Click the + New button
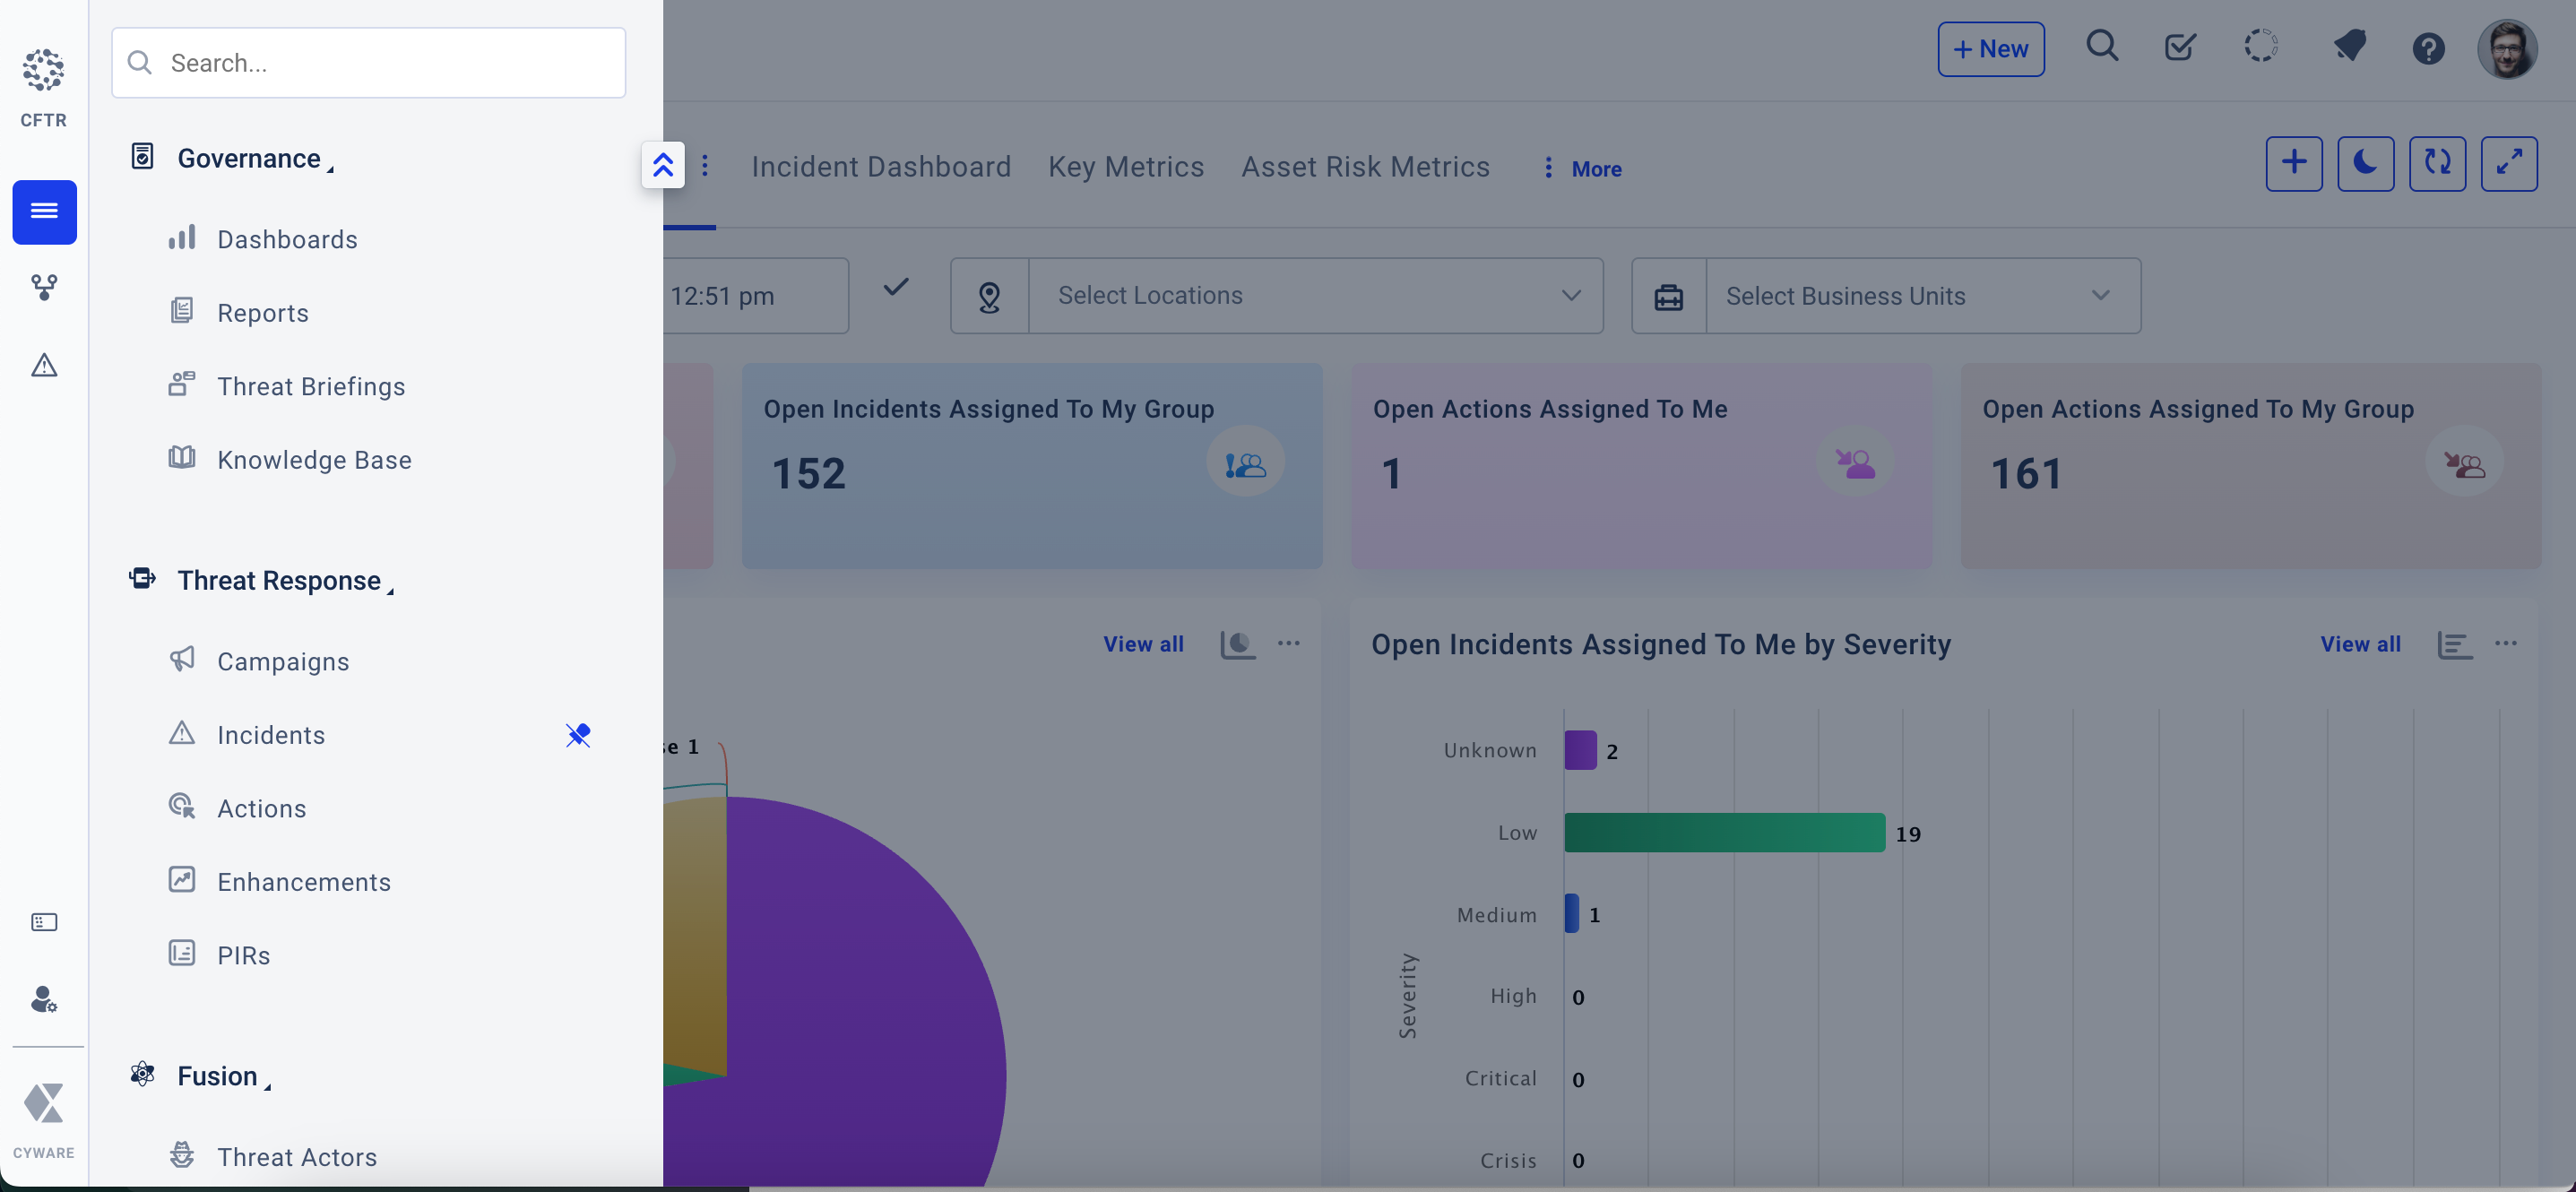The image size is (2576, 1192). coord(1990,49)
